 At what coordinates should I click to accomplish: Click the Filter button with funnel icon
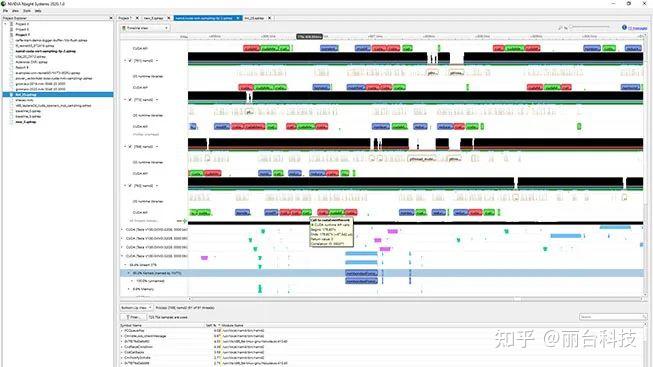pos(132,317)
